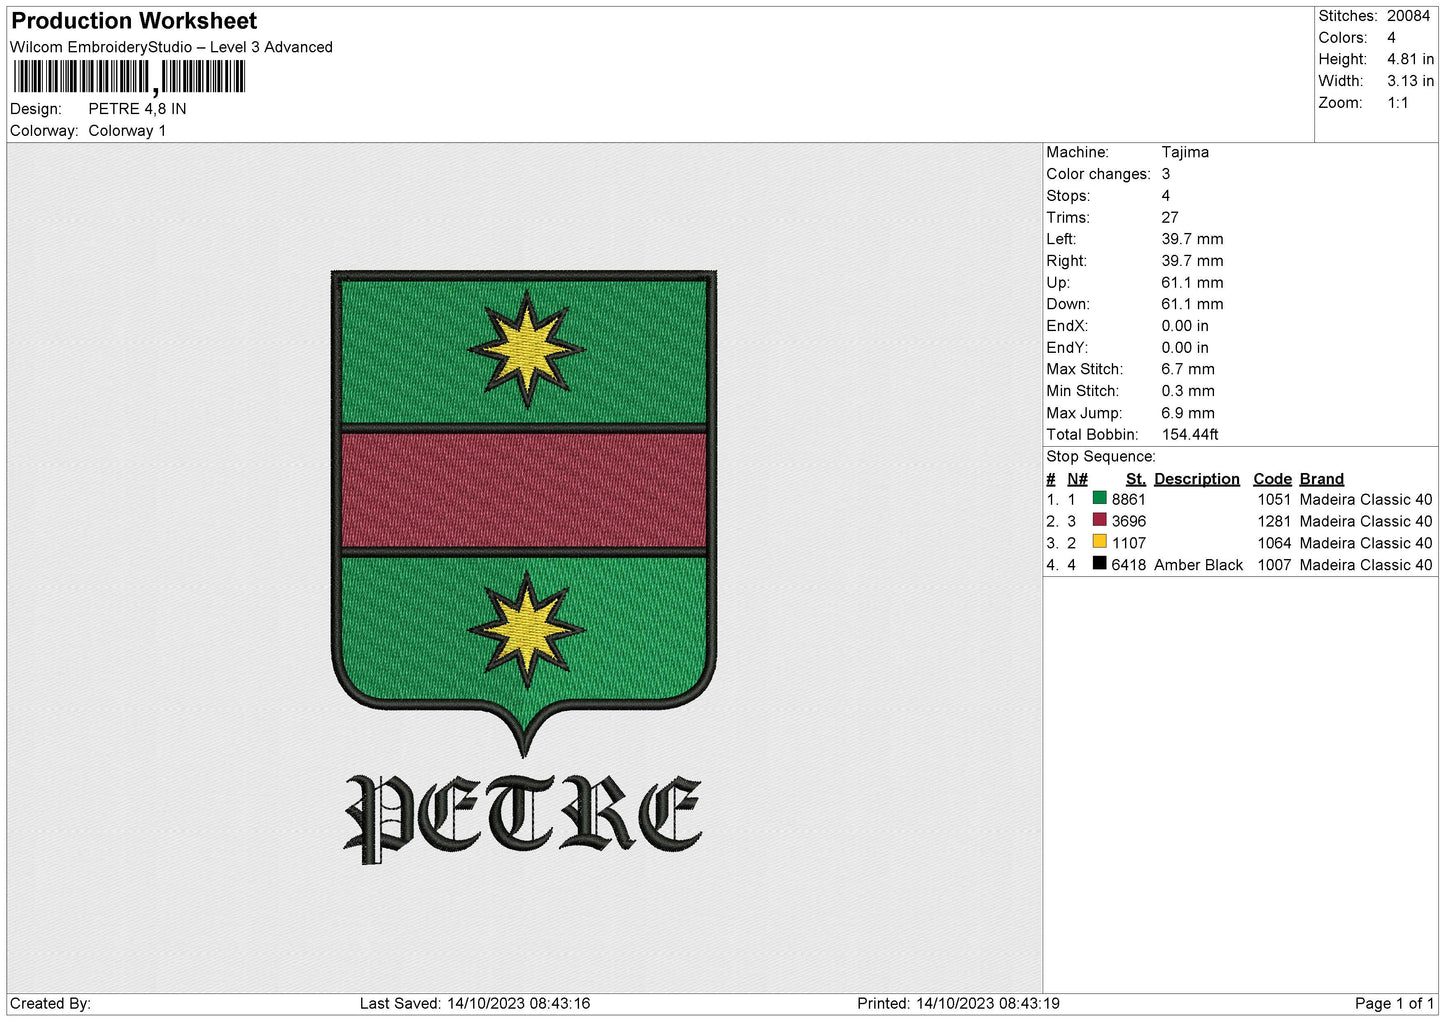This screenshot has width=1445, height=1021.
Task: Click the green 8861 thread color swatch
Action: 1099,498
